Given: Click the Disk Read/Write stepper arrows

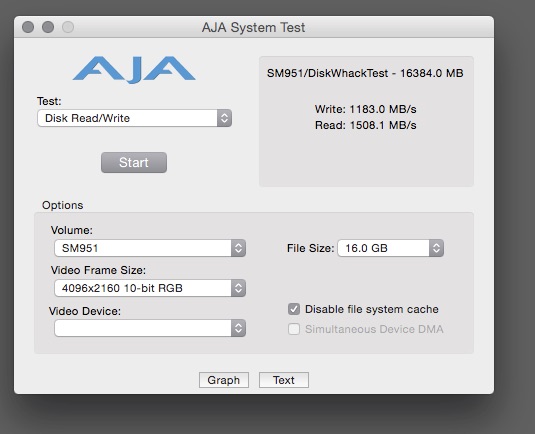Looking at the screenshot, I should pos(225,118).
